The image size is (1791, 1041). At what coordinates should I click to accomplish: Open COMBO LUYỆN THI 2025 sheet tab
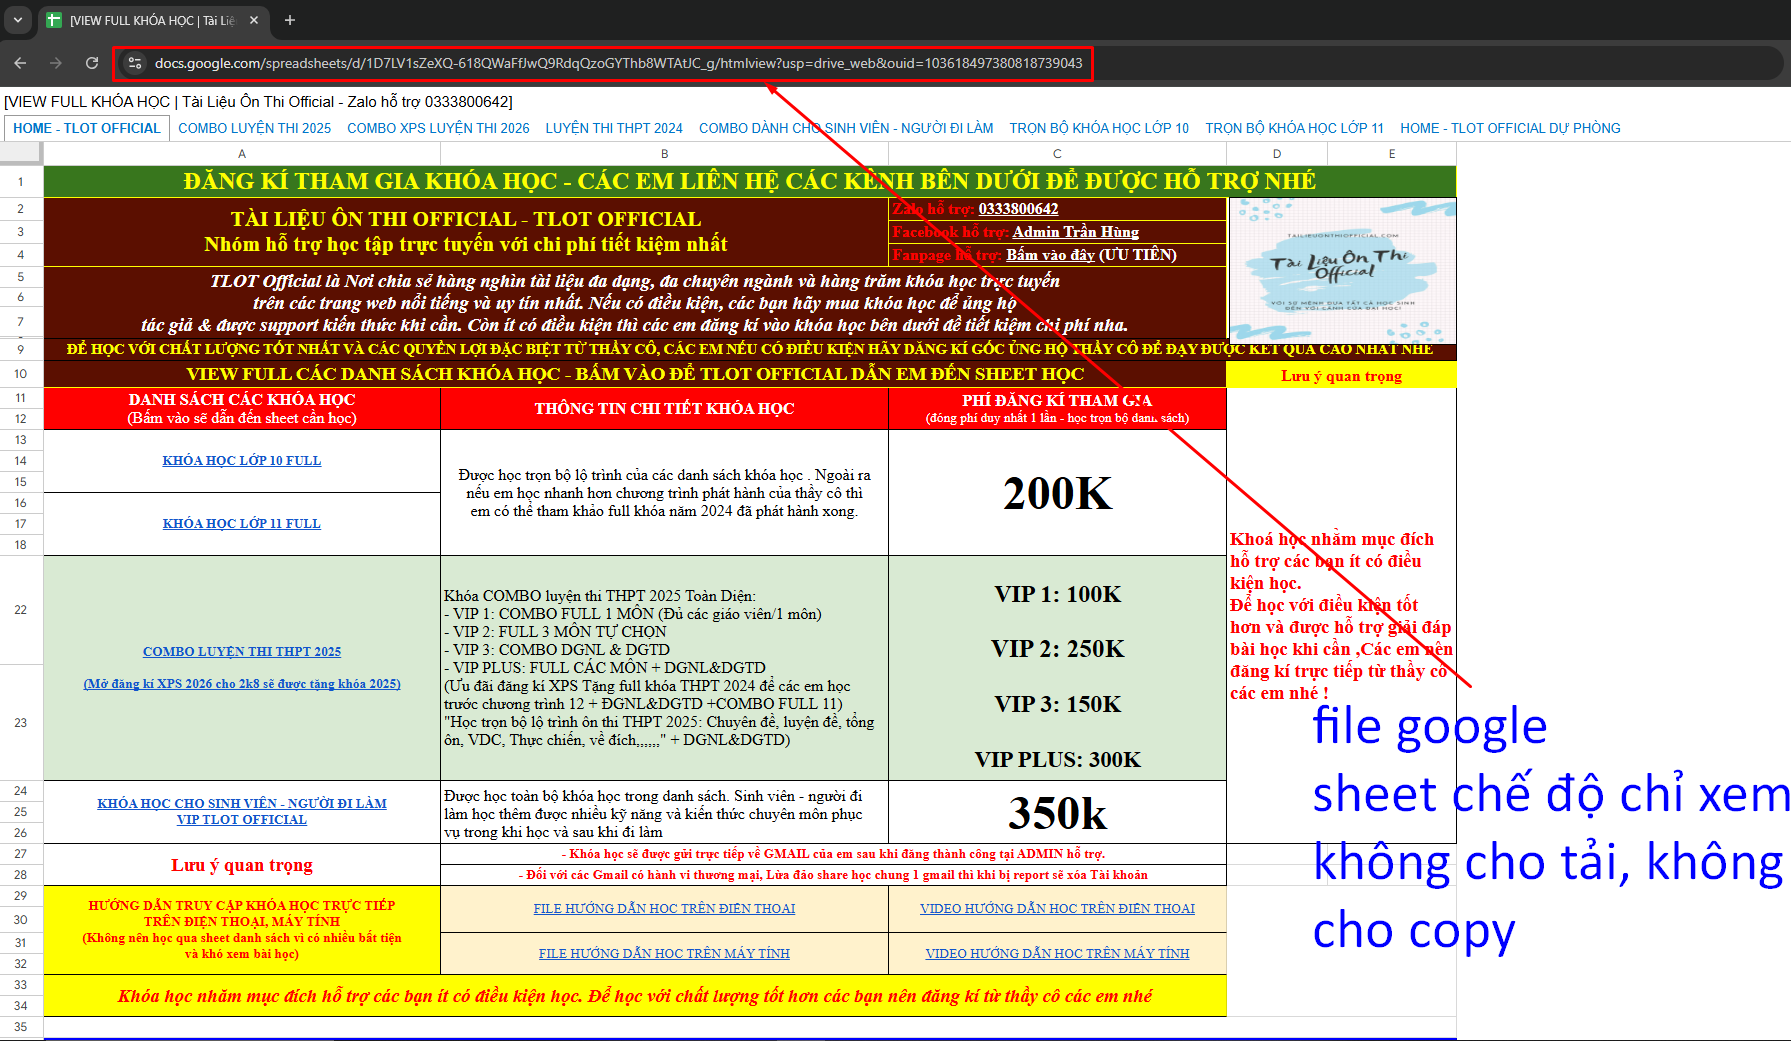[254, 128]
